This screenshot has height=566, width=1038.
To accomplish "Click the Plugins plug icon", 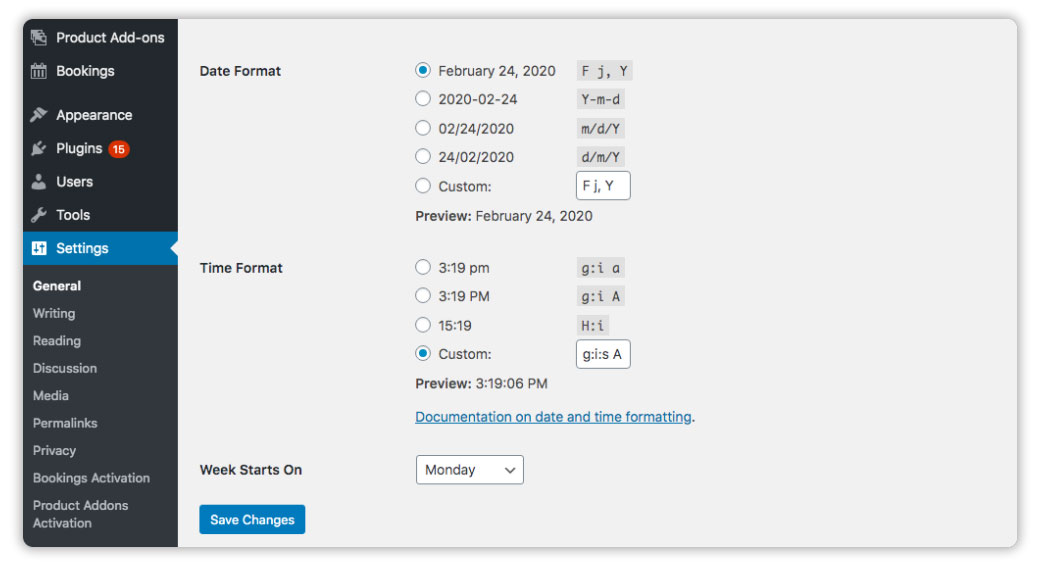I will point(39,148).
